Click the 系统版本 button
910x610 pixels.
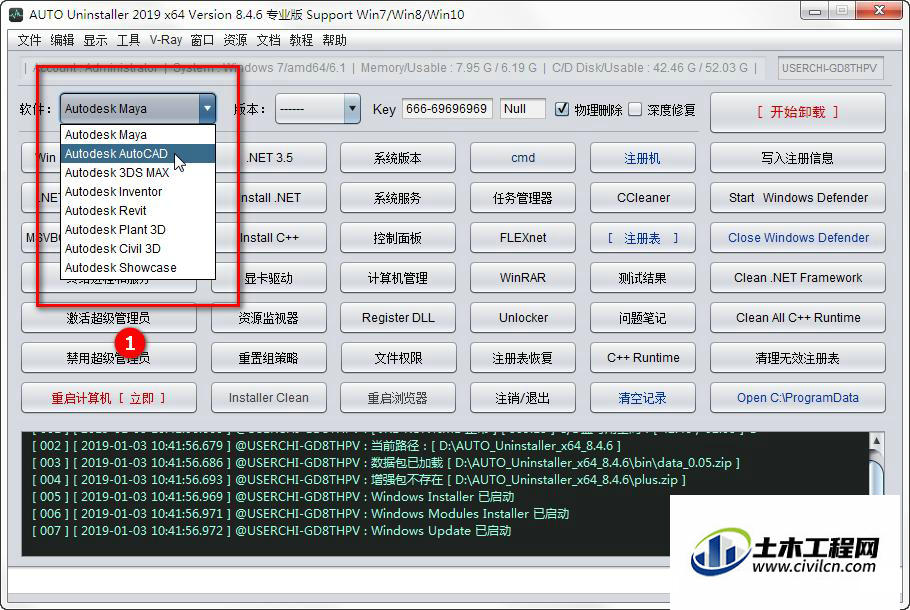[398, 158]
